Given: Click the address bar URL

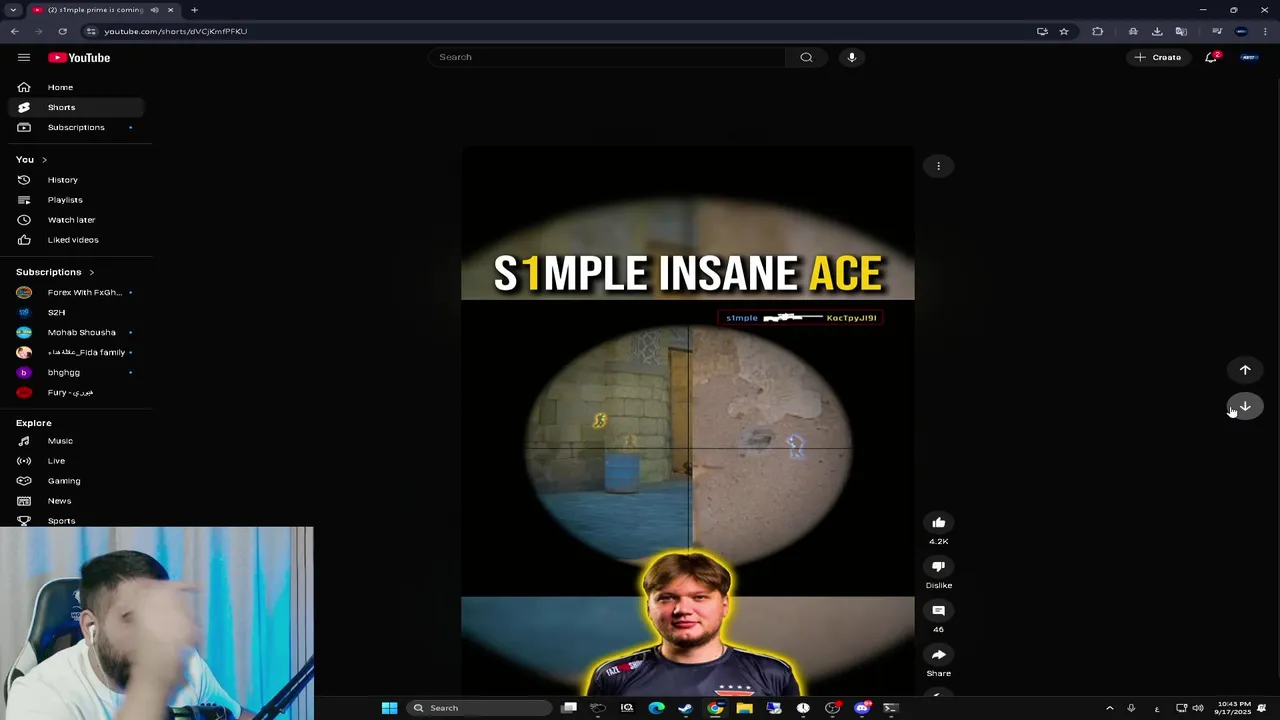Looking at the screenshot, I should click(175, 31).
